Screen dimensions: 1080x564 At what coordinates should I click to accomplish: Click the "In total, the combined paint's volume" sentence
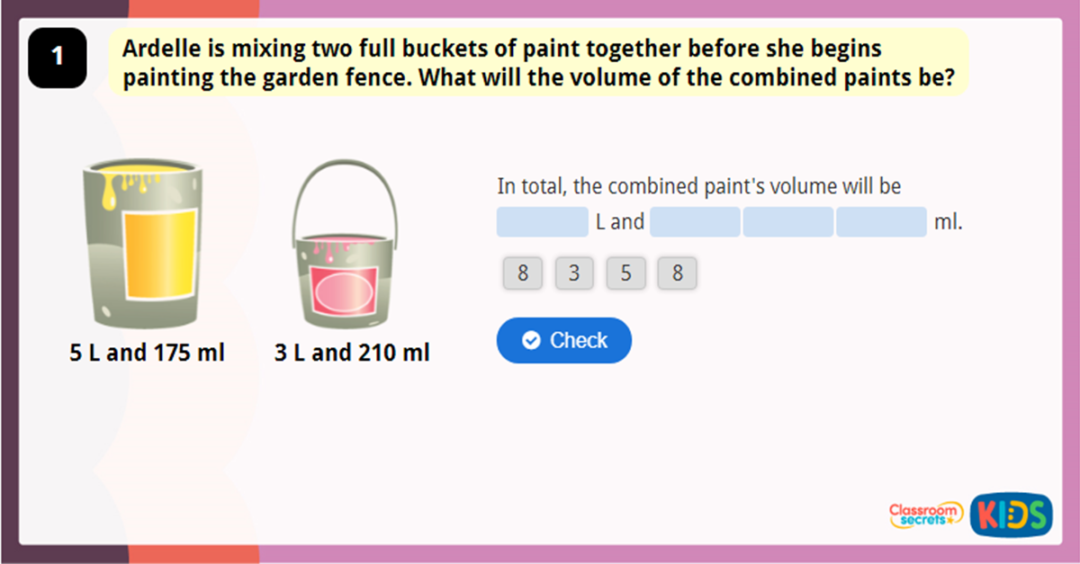coord(699,186)
